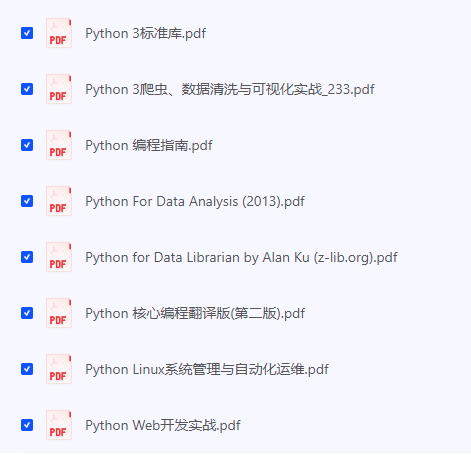The image size is (471, 455).
Task: Toggle checkbox for Python 核心编程翻译版(第二版).pdf
Action: pyautogui.click(x=27, y=313)
